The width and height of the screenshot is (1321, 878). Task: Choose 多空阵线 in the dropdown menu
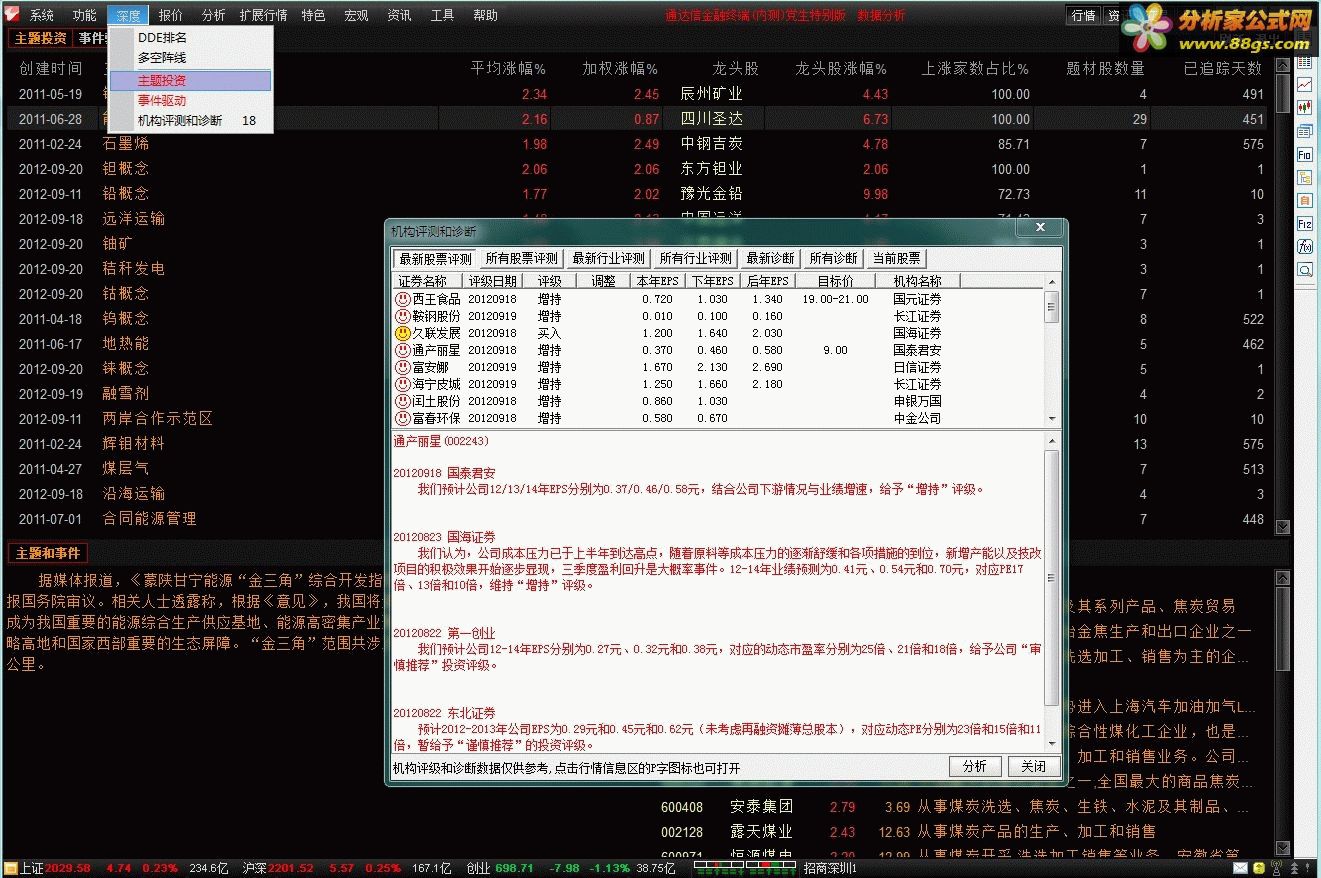point(190,58)
